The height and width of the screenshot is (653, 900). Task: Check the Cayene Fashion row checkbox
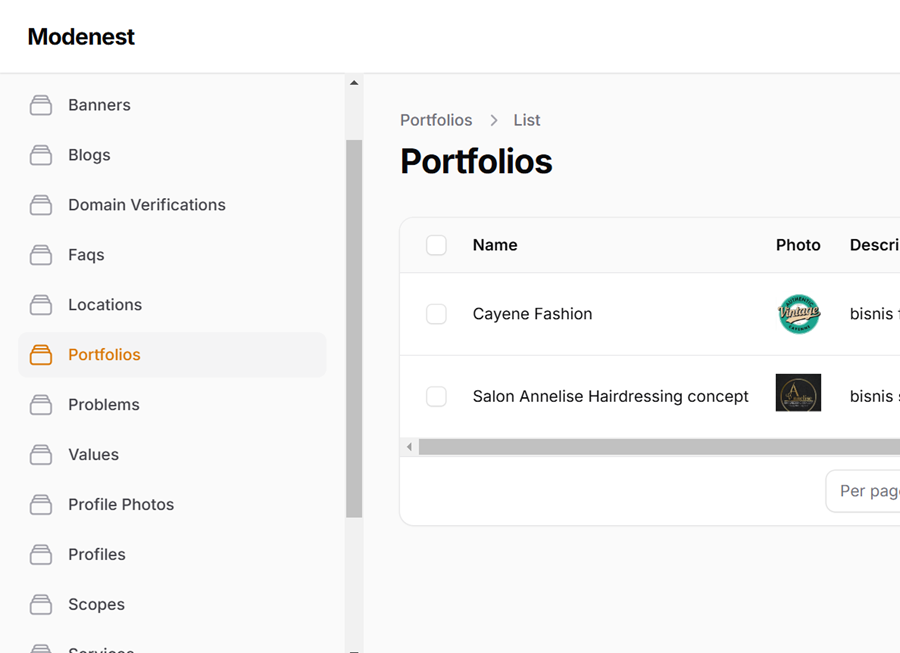(x=436, y=314)
